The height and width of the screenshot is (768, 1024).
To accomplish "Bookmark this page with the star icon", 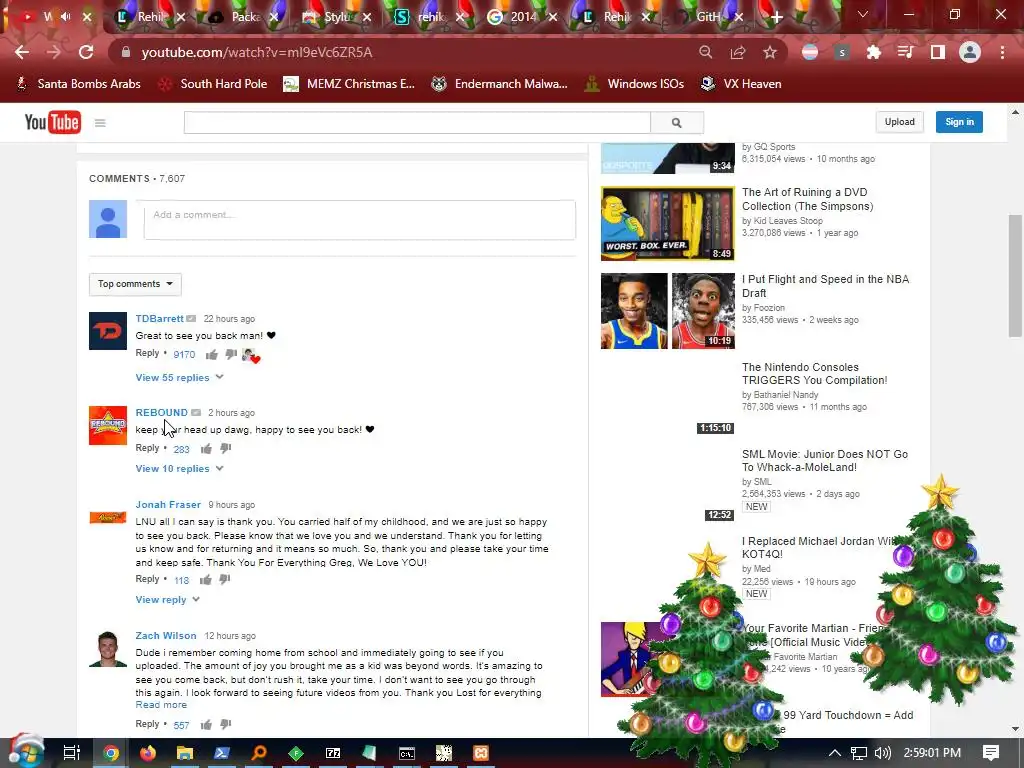I will click(x=770, y=52).
